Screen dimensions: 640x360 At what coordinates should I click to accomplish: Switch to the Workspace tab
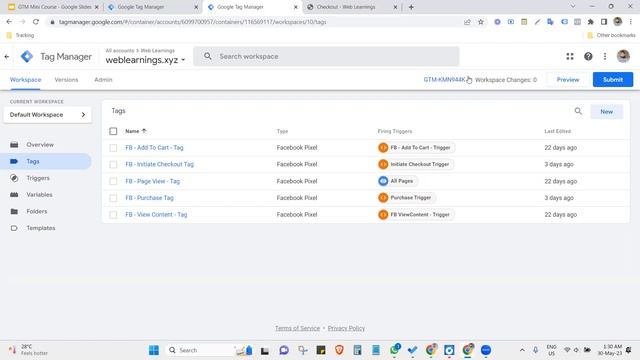pyautogui.click(x=25, y=80)
